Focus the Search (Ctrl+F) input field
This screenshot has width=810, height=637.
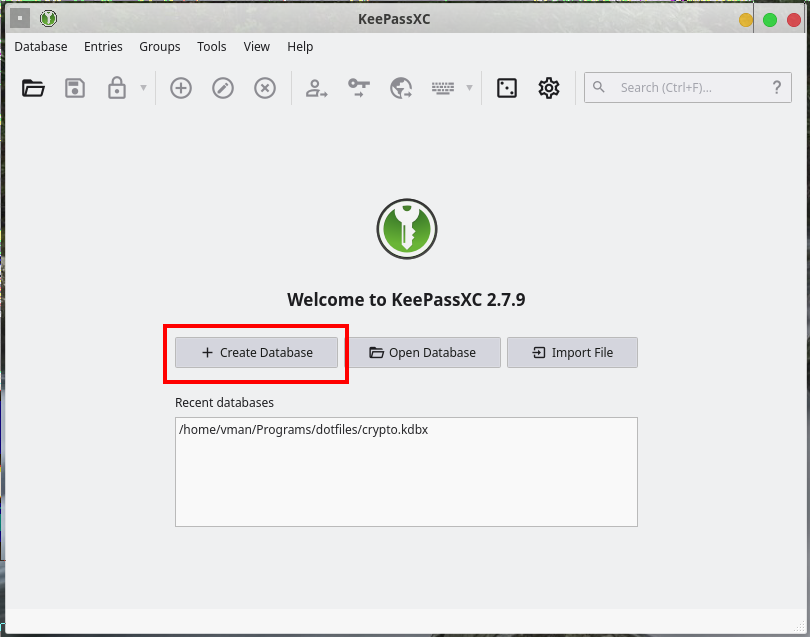[688, 87]
